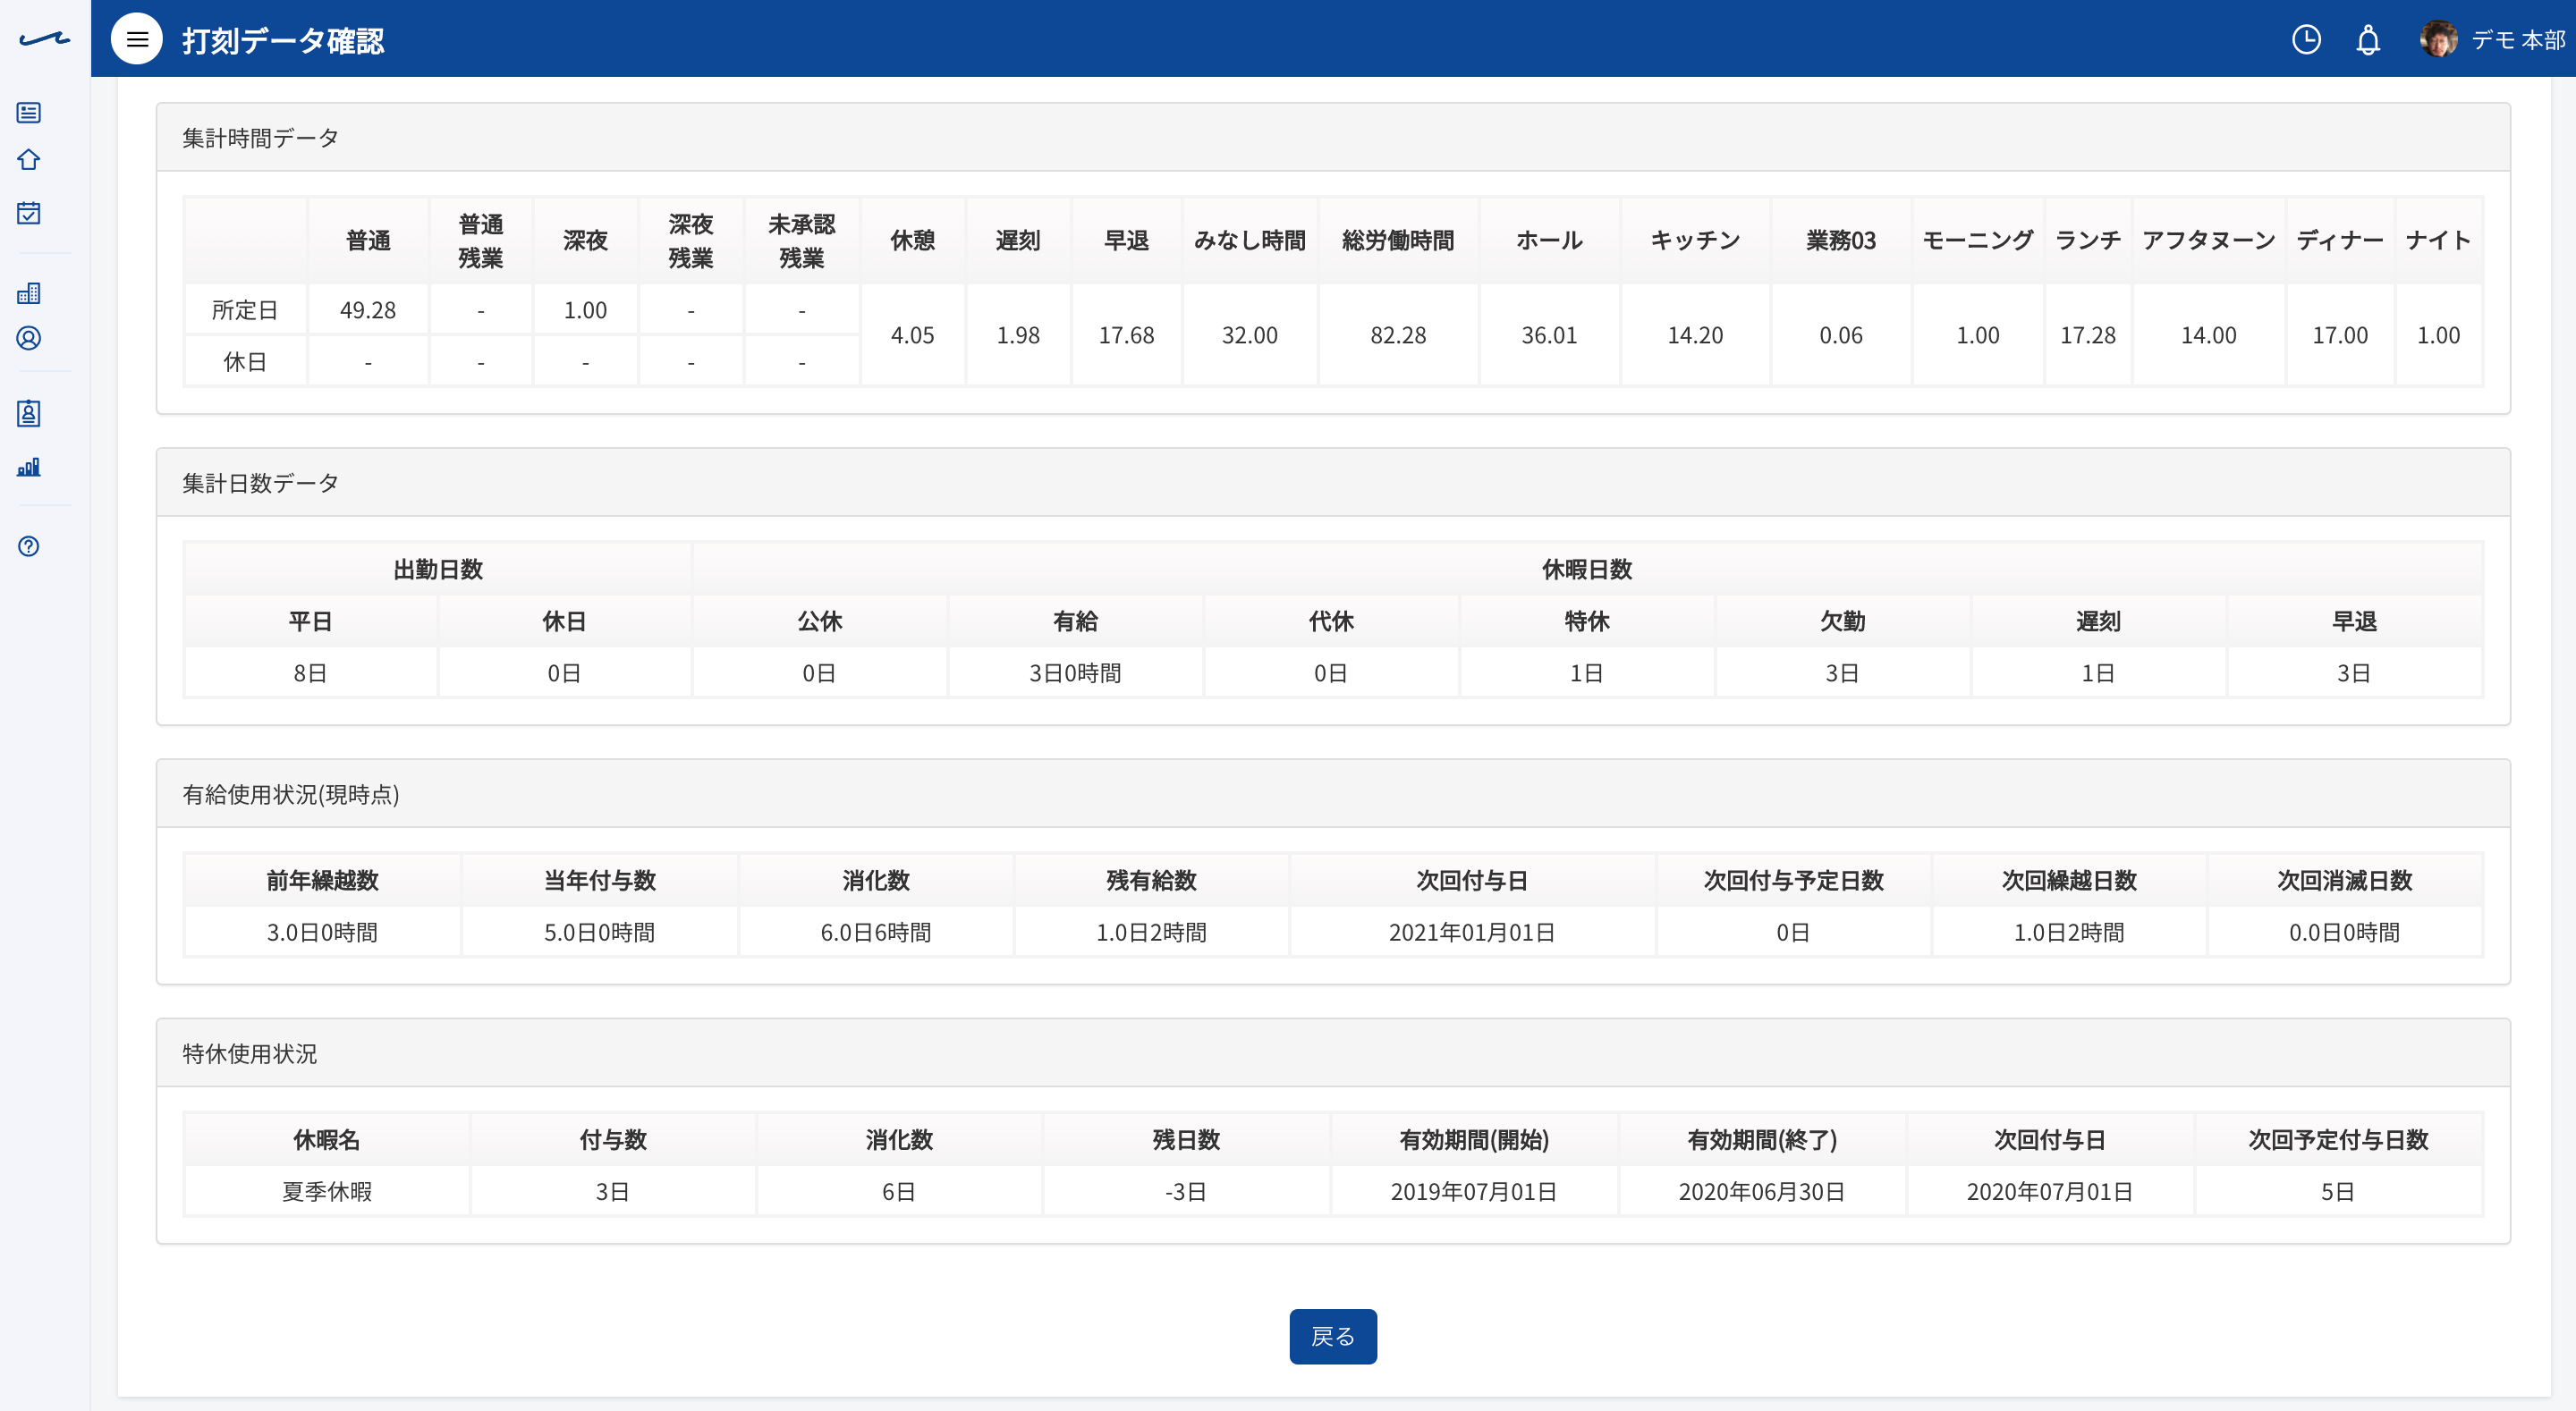Click the 3日0時間 有給 value

tap(1075, 673)
